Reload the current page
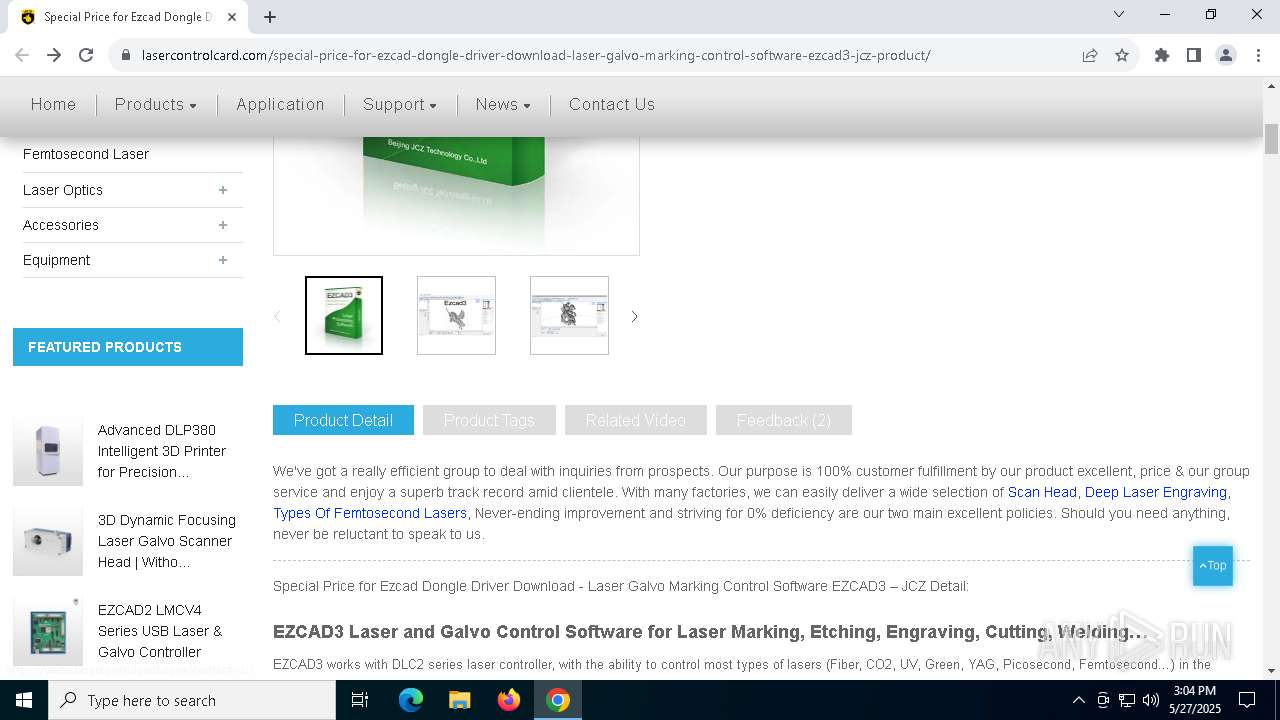 (x=86, y=55)
